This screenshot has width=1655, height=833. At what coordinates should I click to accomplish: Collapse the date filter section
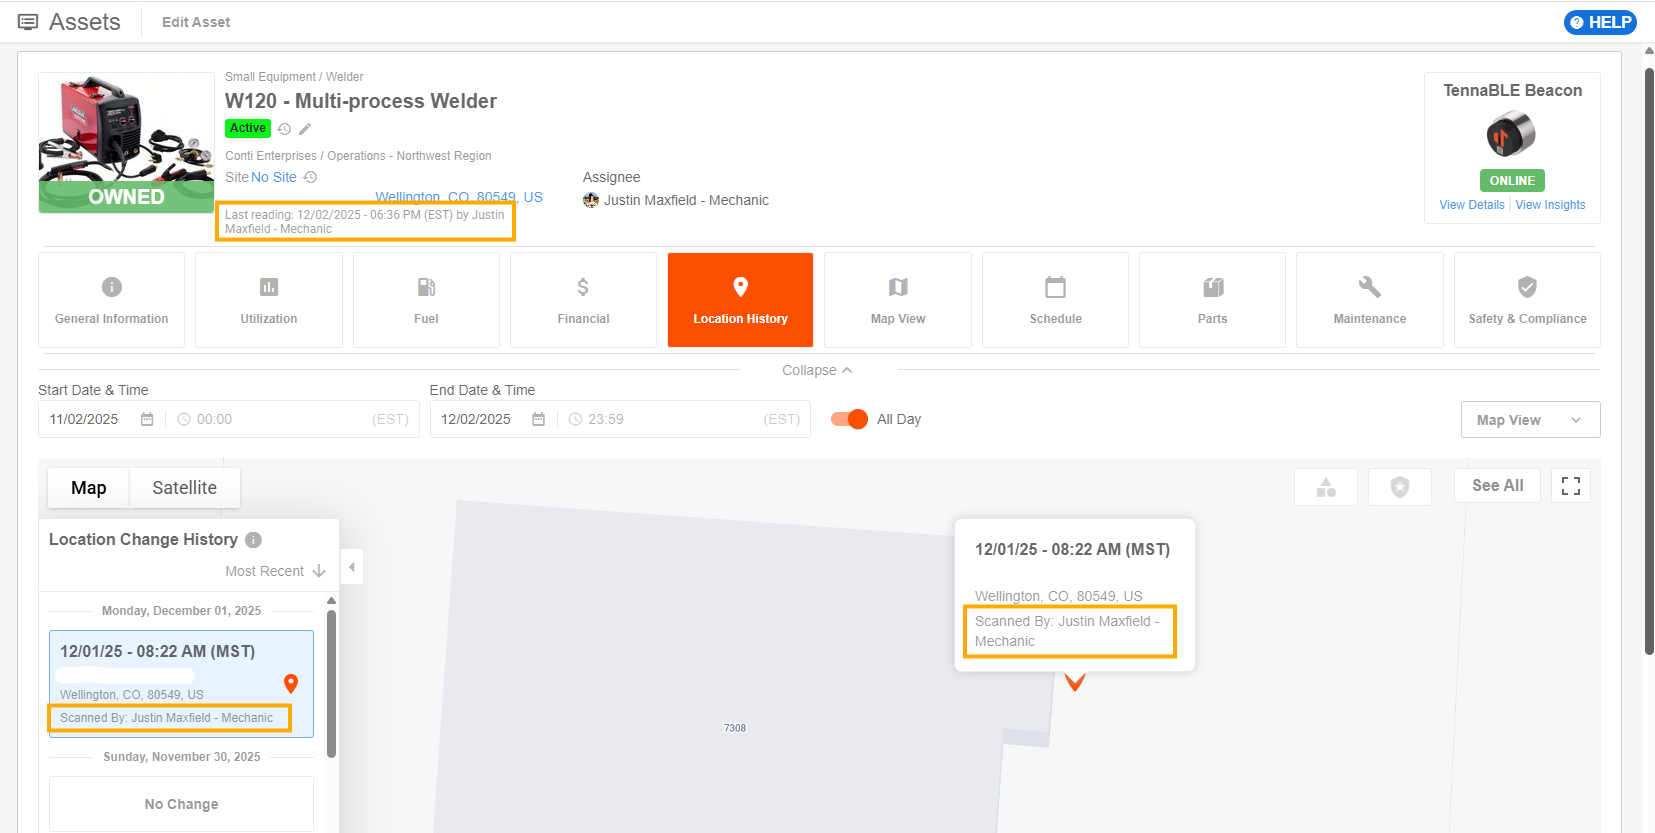[x=817, y=370]
